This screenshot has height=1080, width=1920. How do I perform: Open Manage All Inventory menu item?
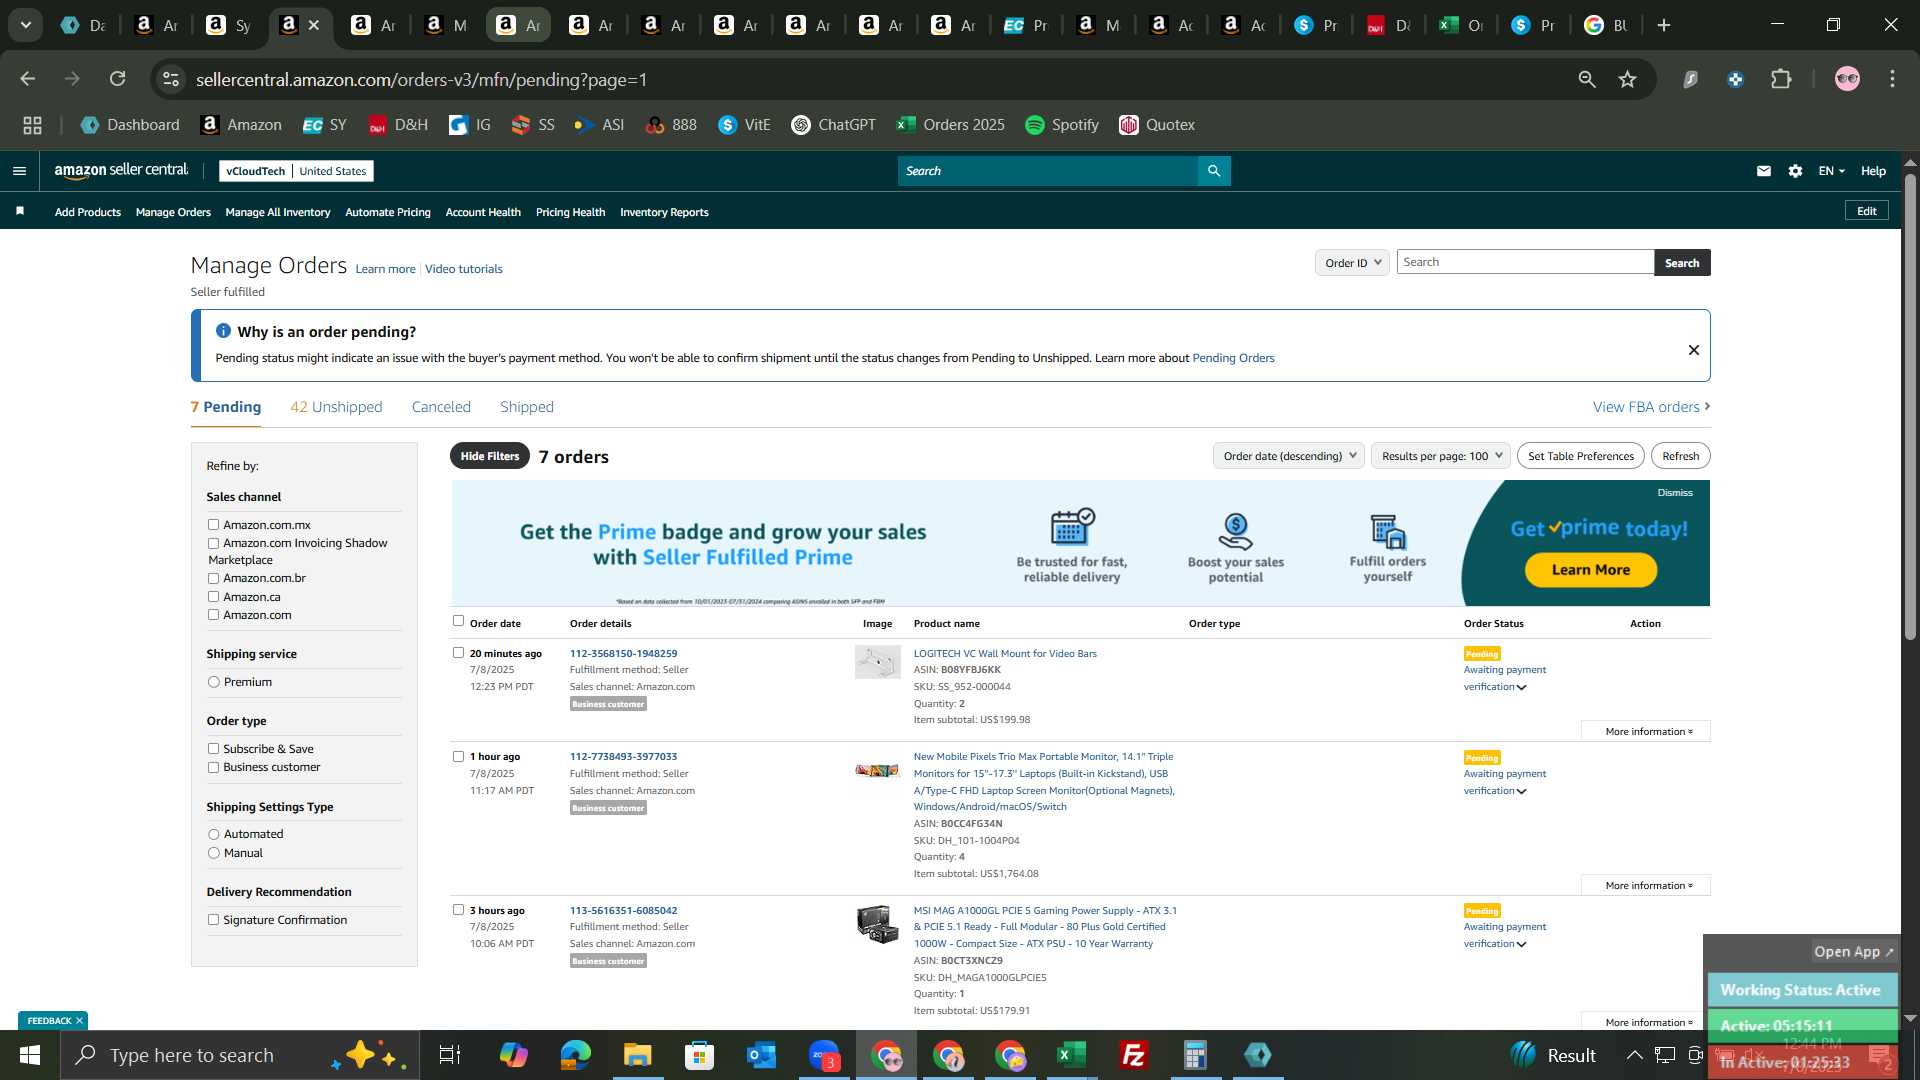coord(278,212)
